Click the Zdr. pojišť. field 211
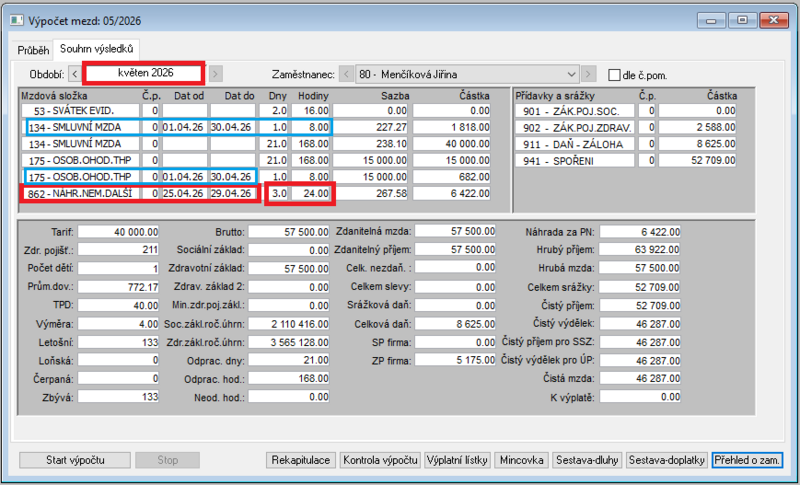800x485 pixels. tap(118, 250)
